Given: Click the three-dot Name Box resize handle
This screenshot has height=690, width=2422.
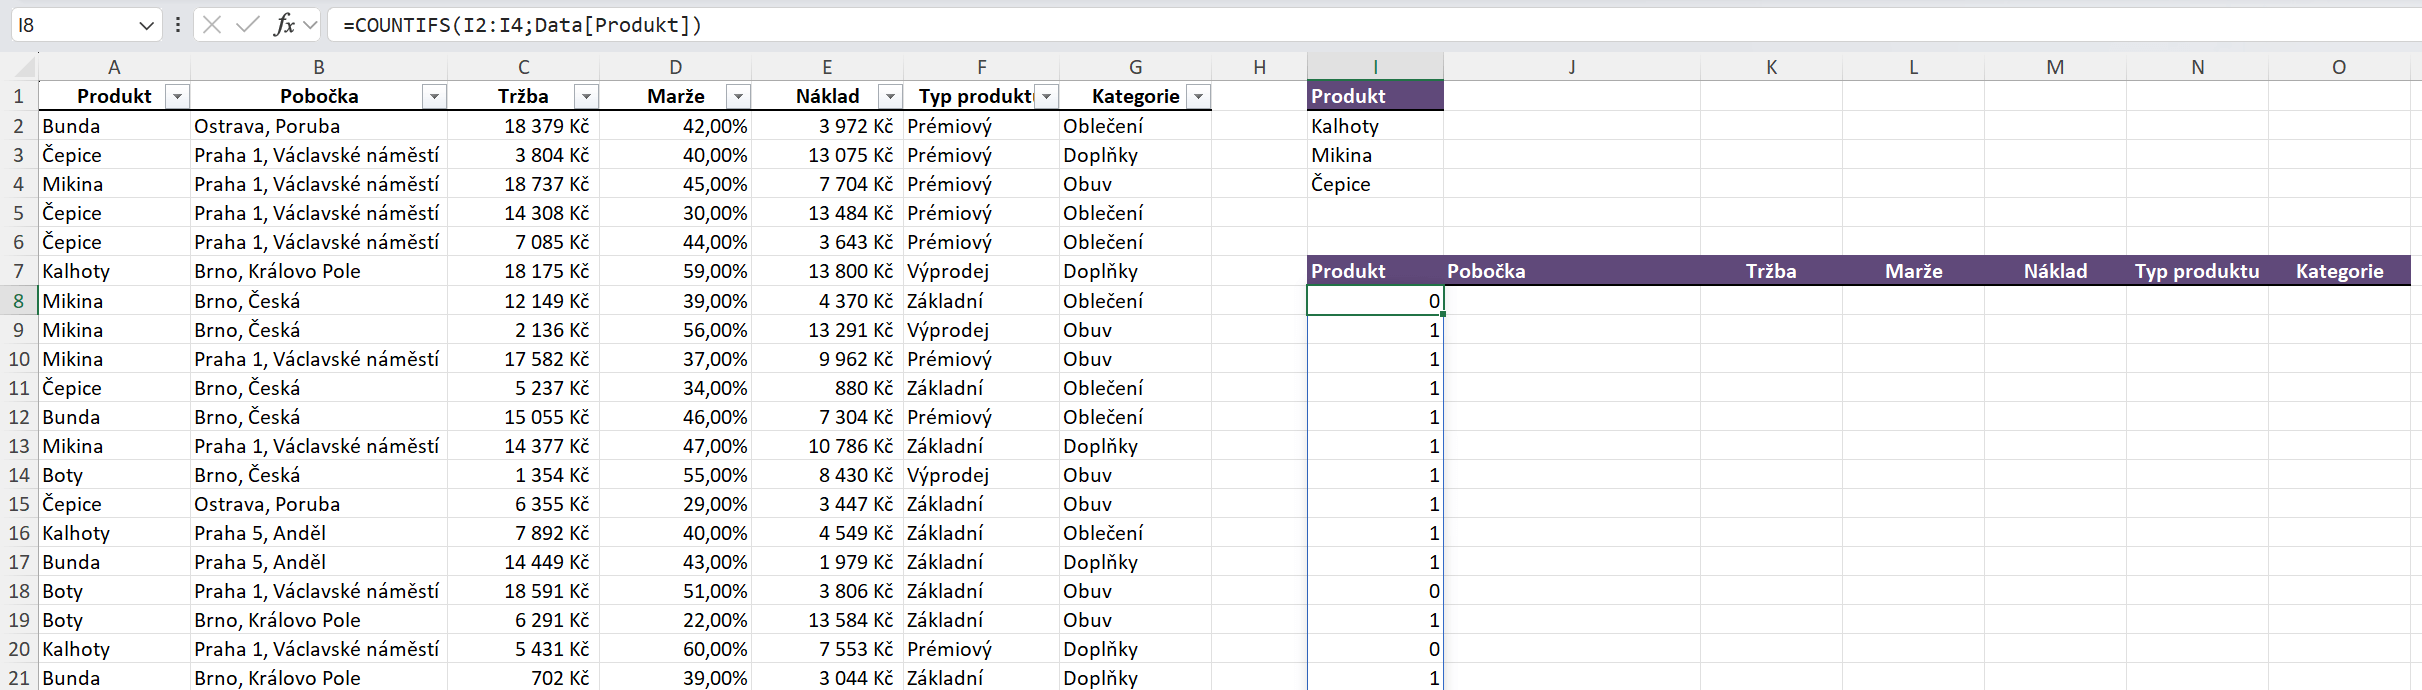Looking at the screenshot, I should [x=178, y=25].
